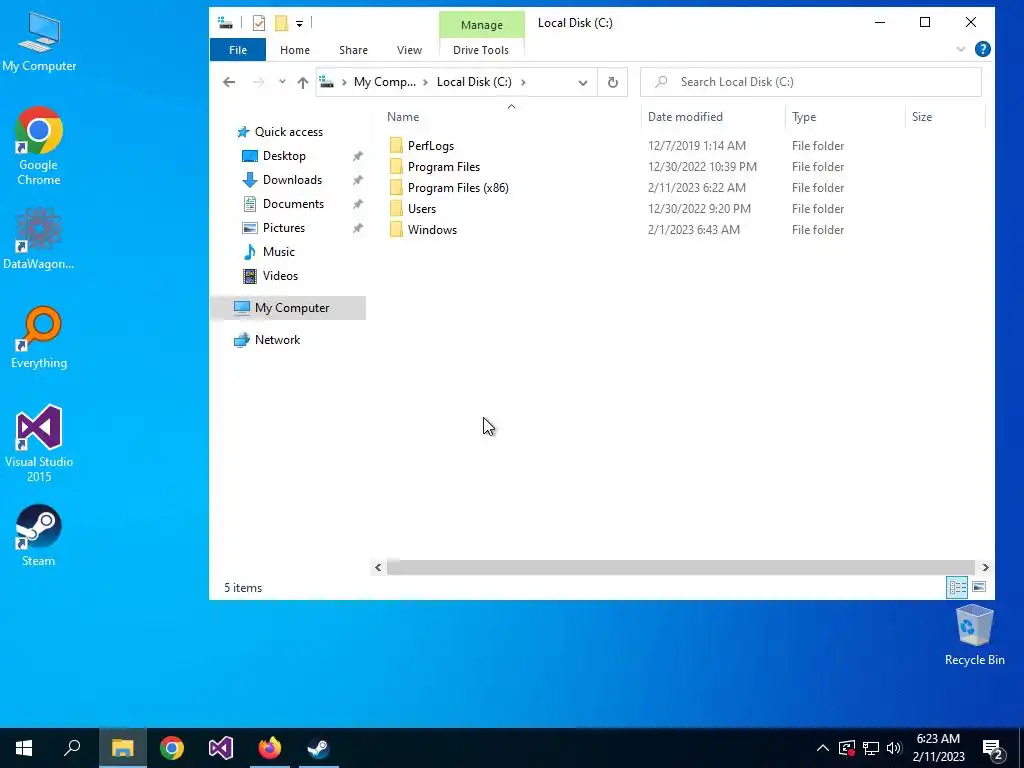Select Network in navigation pane
1024x768 pixels.
(278, 340)
